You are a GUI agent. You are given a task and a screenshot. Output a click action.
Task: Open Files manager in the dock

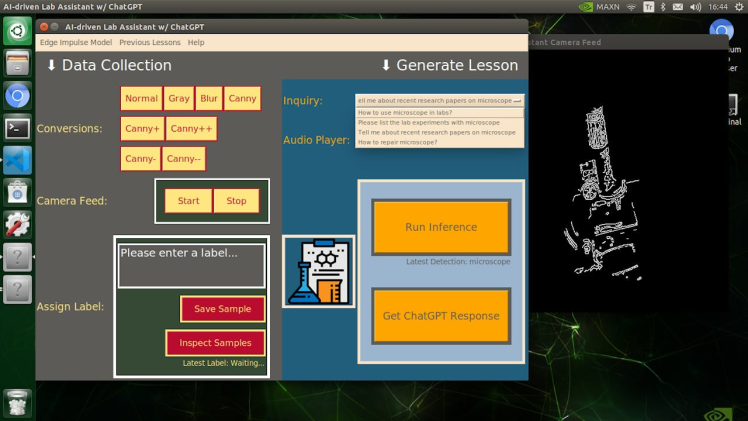coord(18,63)
